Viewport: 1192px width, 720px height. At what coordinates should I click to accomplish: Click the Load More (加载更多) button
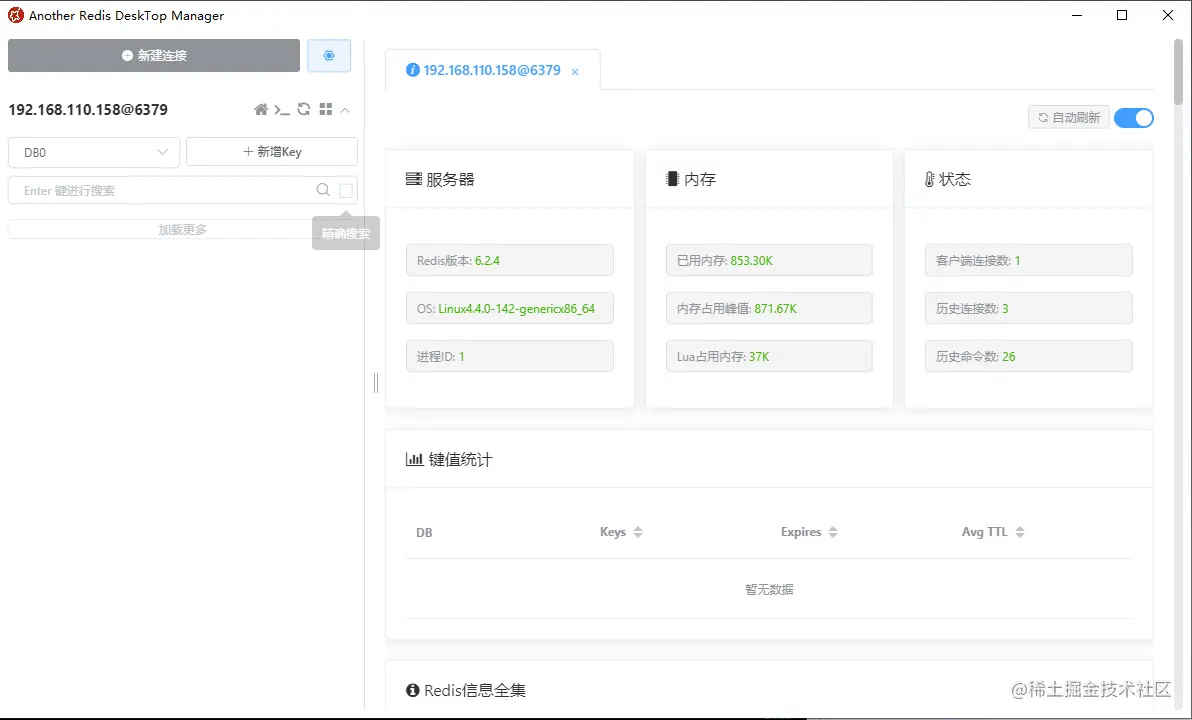point(182,230)
